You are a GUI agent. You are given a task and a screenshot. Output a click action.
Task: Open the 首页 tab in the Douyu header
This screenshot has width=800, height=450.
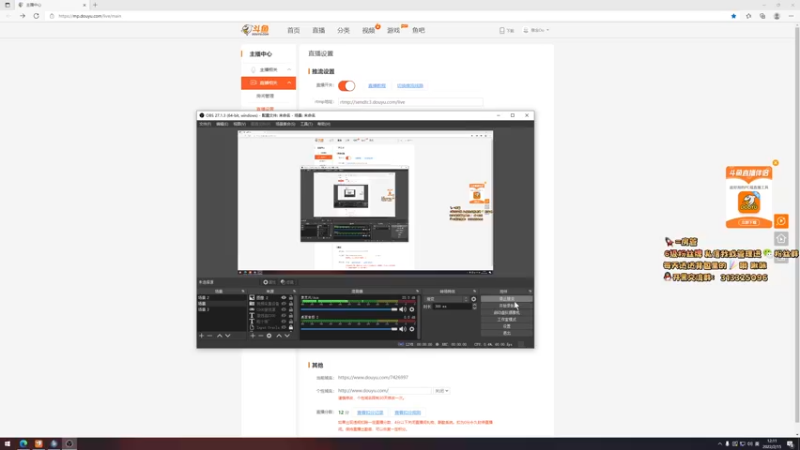click(293, 31)
